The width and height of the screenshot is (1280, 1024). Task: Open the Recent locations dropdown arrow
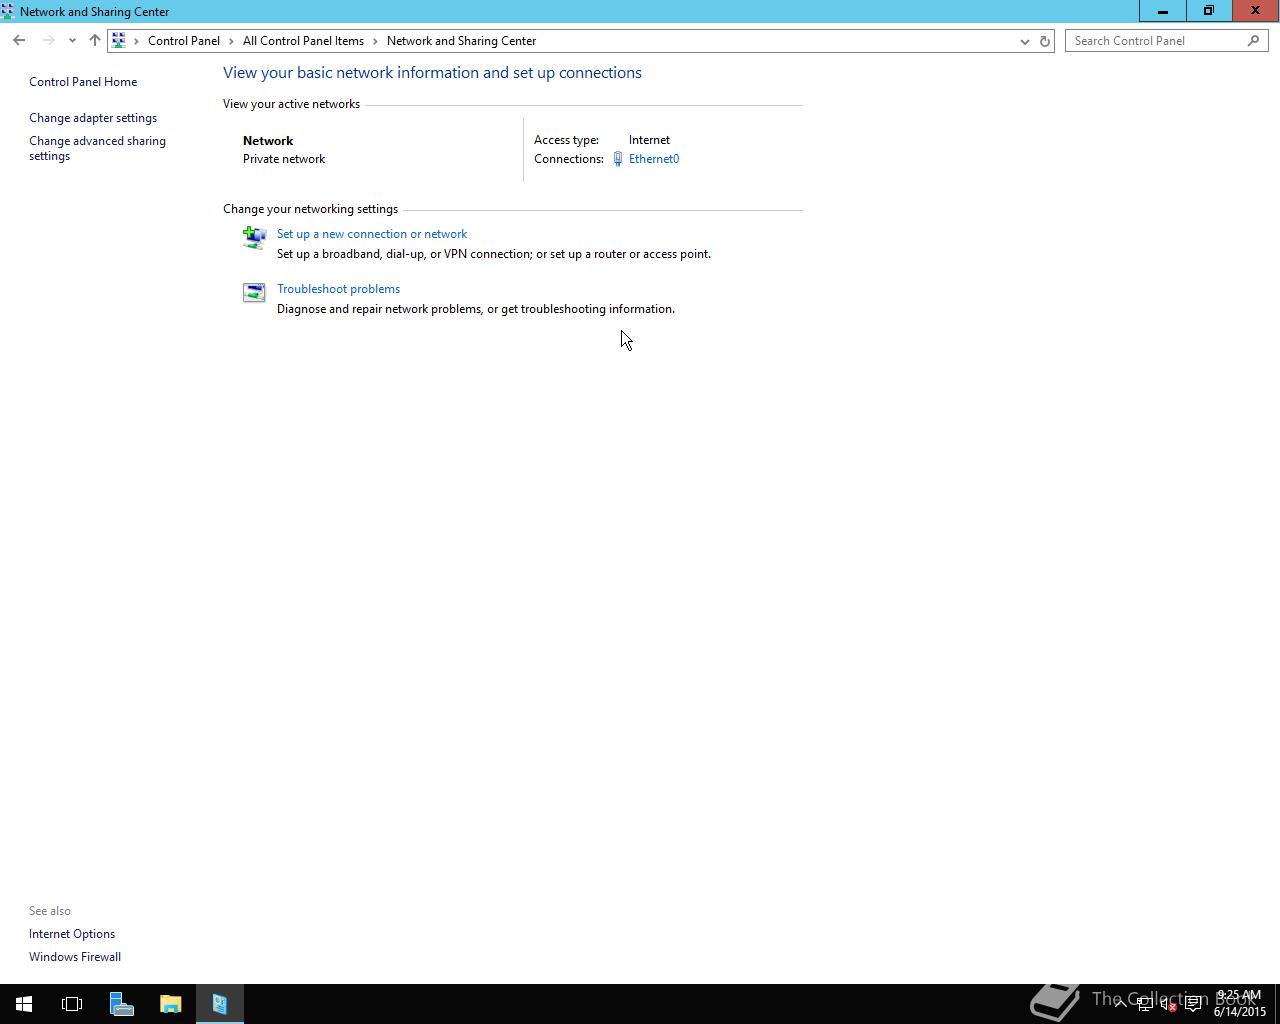tap(72, 41)
